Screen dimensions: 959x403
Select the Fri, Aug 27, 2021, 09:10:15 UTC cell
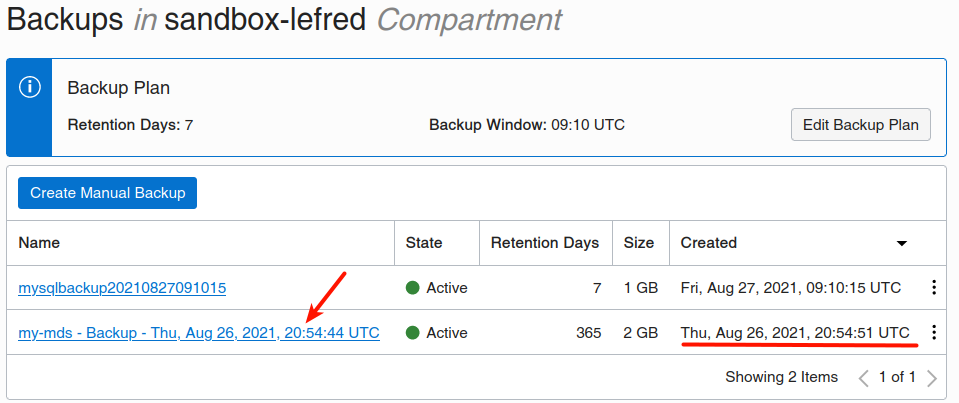click(790, 288)
